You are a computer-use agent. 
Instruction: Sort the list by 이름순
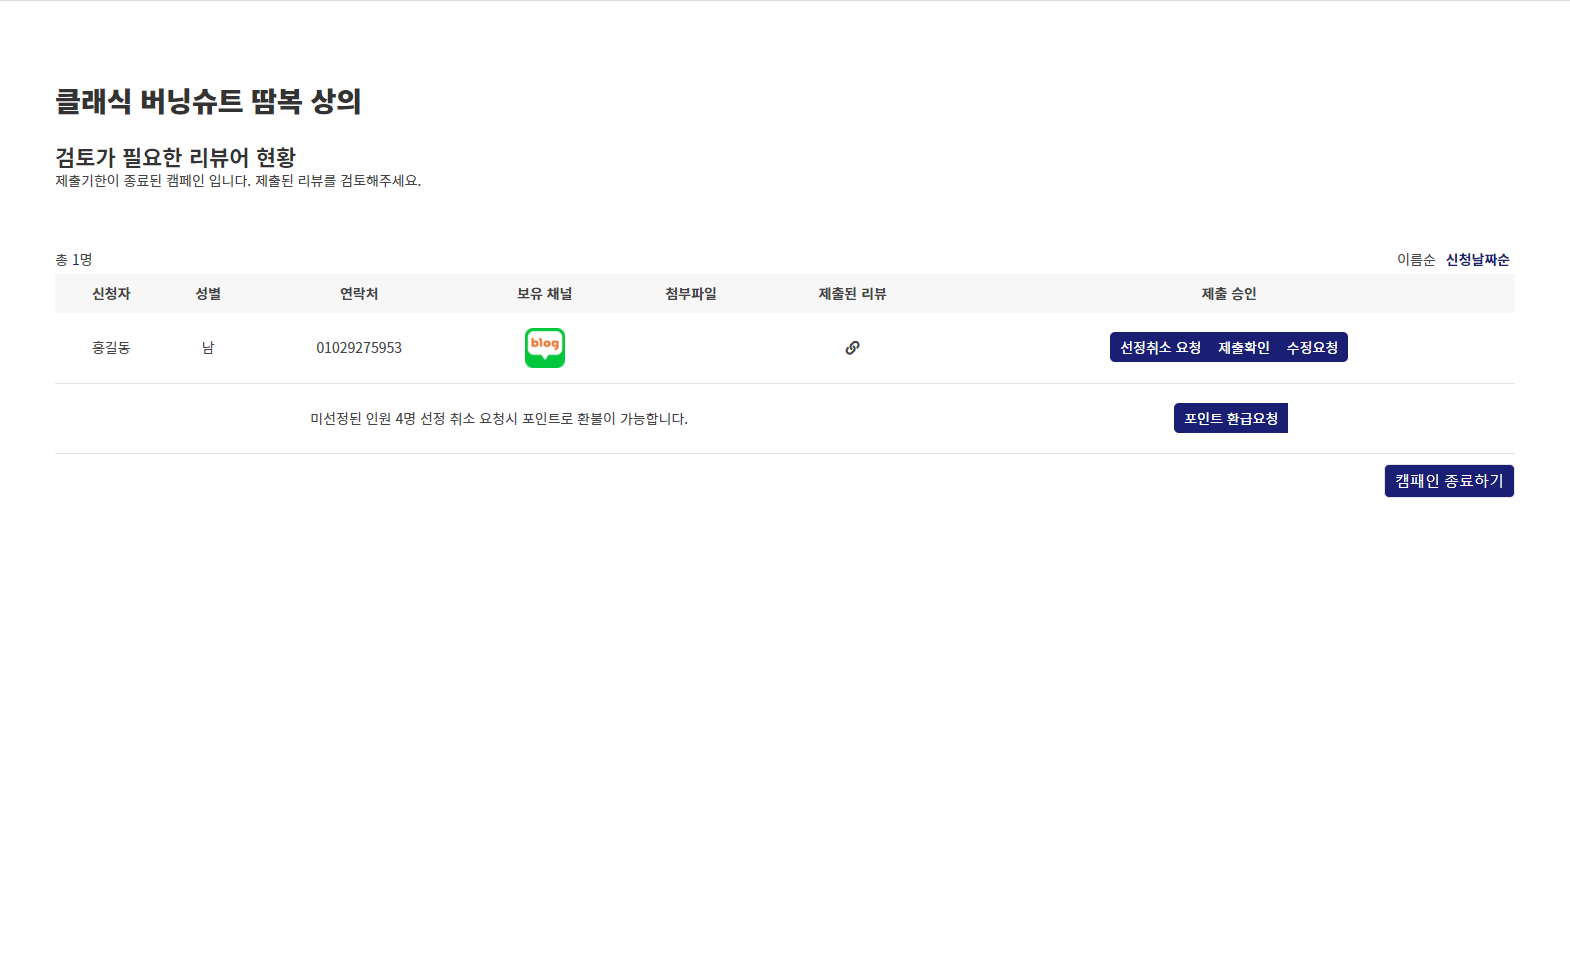point(1415,260)
